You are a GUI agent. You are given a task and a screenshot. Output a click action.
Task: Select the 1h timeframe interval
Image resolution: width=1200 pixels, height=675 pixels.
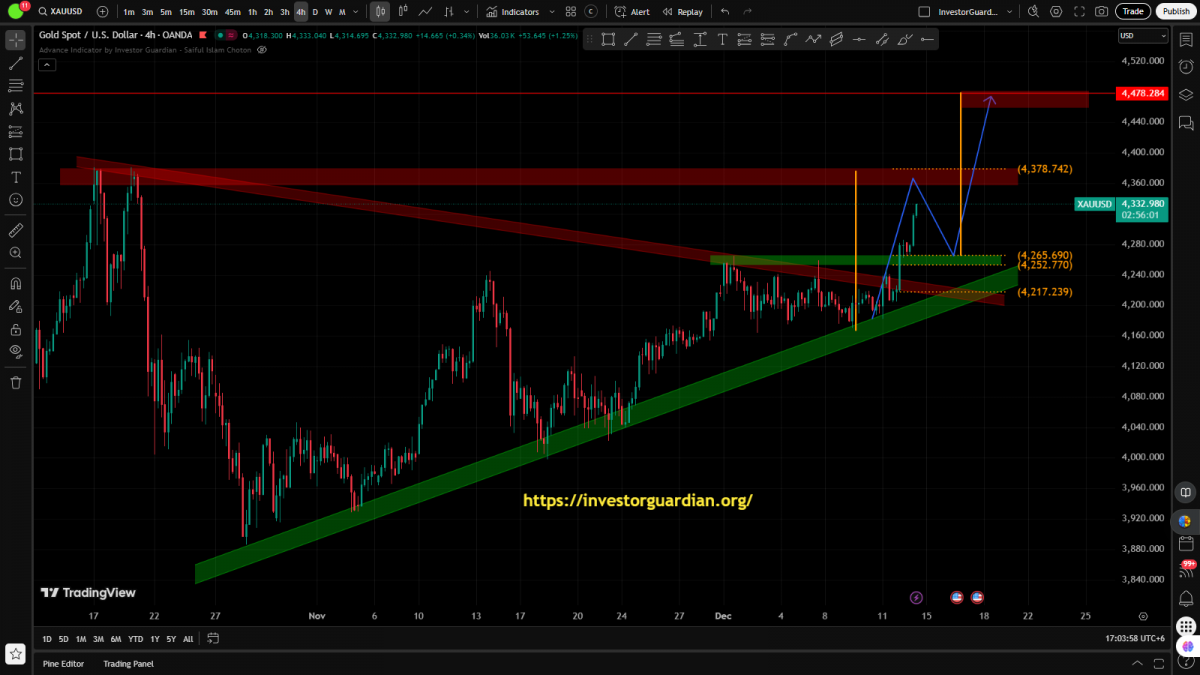click(252, 12)
